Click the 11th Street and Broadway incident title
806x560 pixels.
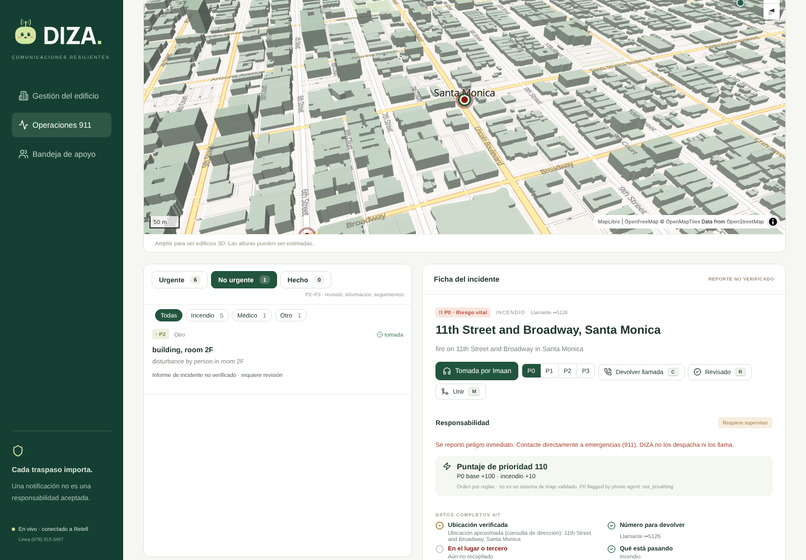pyautogui.click(x=548, y=330)
